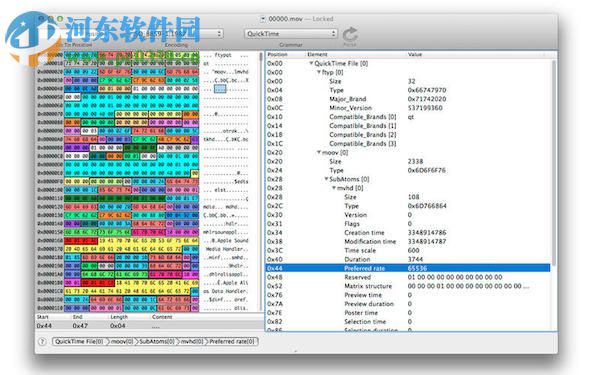The width and height of the screenshot is (600, 375).
Task: Click the 0x44 Start value
Action: point(44,326)
